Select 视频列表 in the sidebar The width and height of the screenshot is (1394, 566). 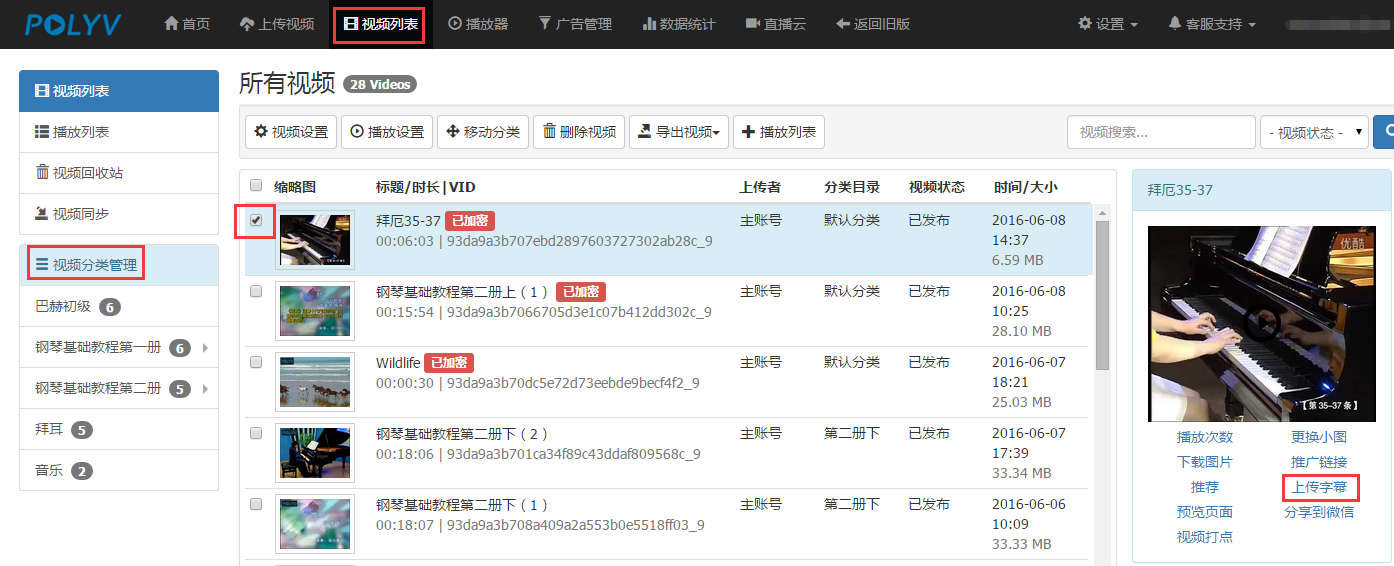tap(119, 91)
